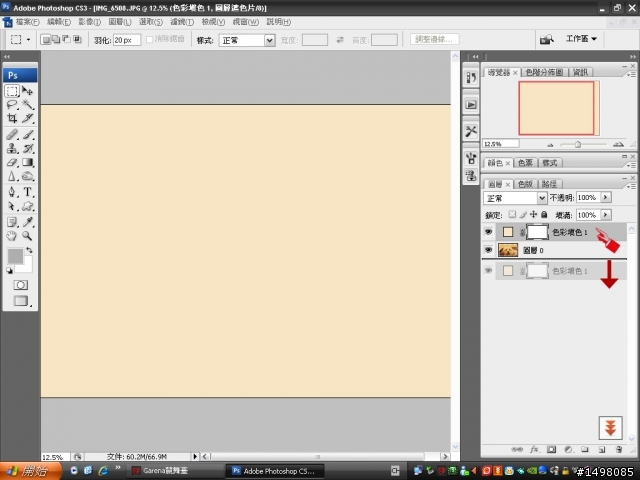Select the Eyedropper tool
The image size is (640, 480).
28,222
